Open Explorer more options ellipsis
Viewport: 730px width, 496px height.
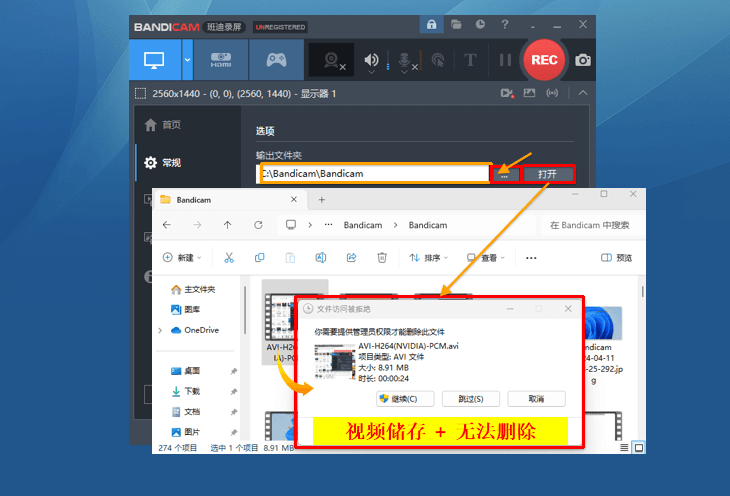pyautogui.click(x=531, y=258)
